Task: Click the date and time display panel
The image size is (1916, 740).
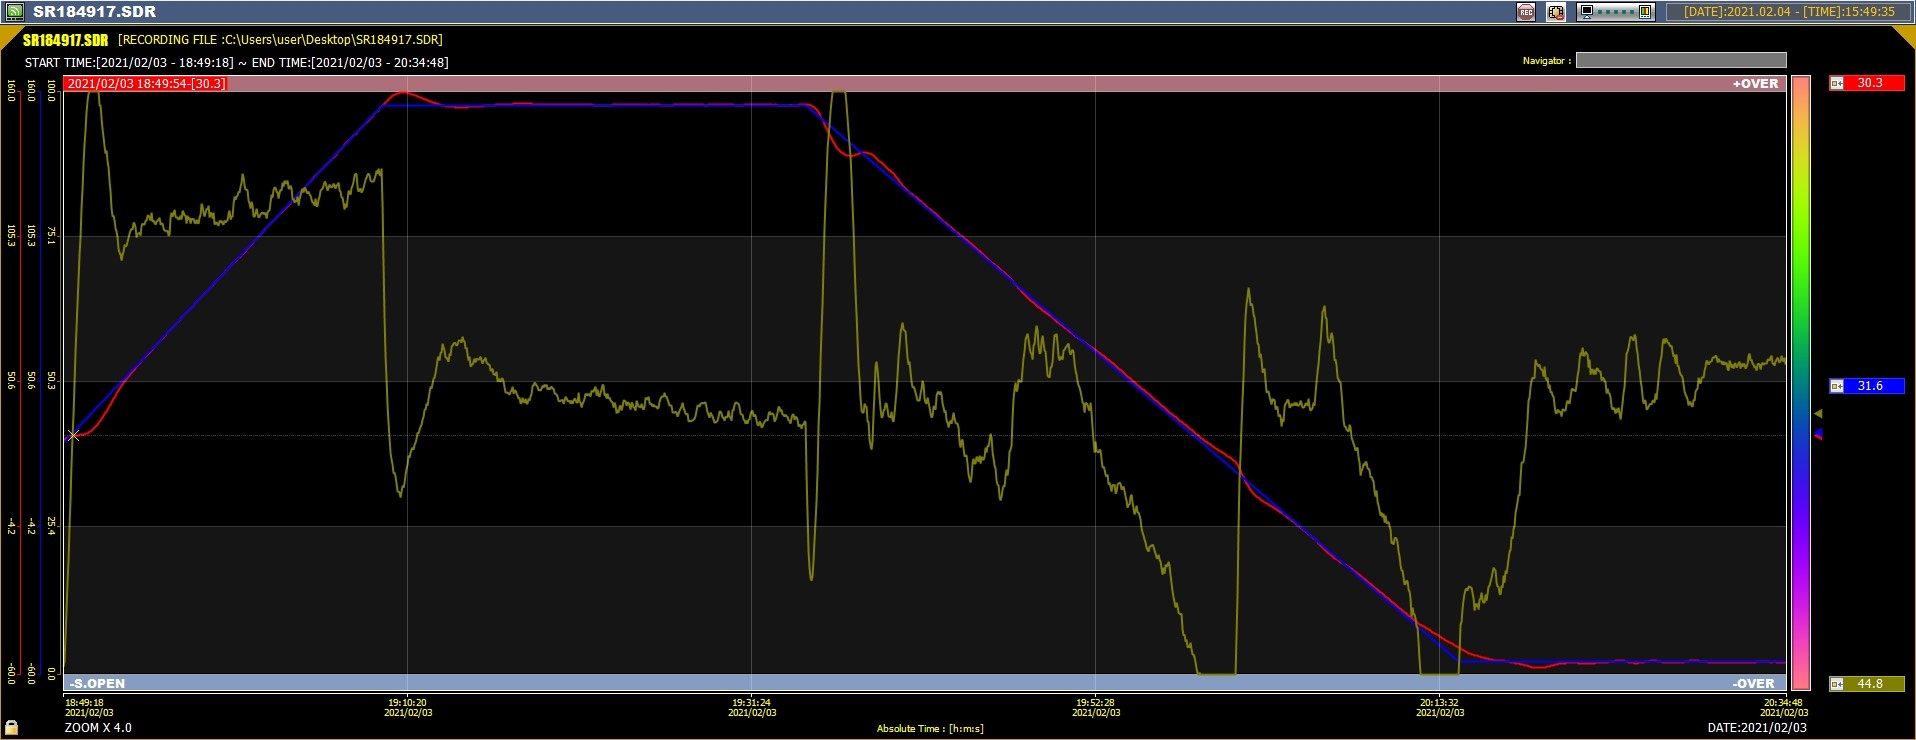Action: (1789, 12)
